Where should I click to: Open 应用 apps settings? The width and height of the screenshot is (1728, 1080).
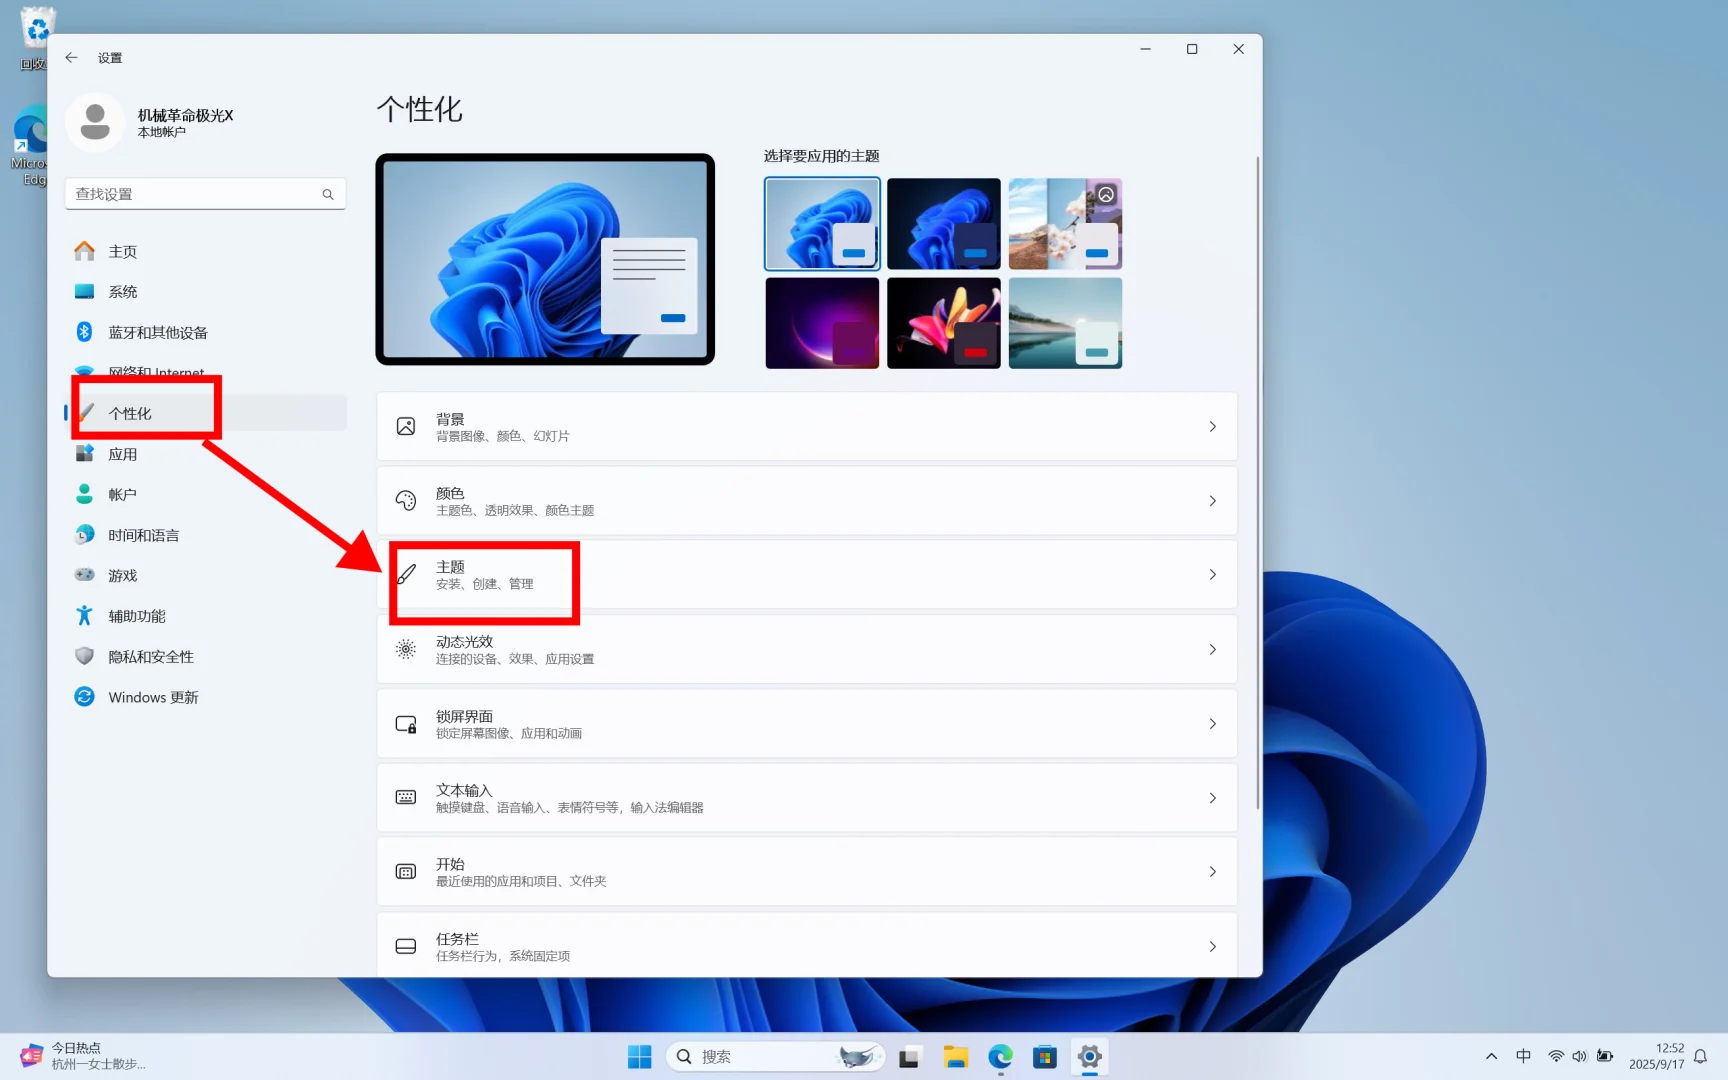(206, 454)
